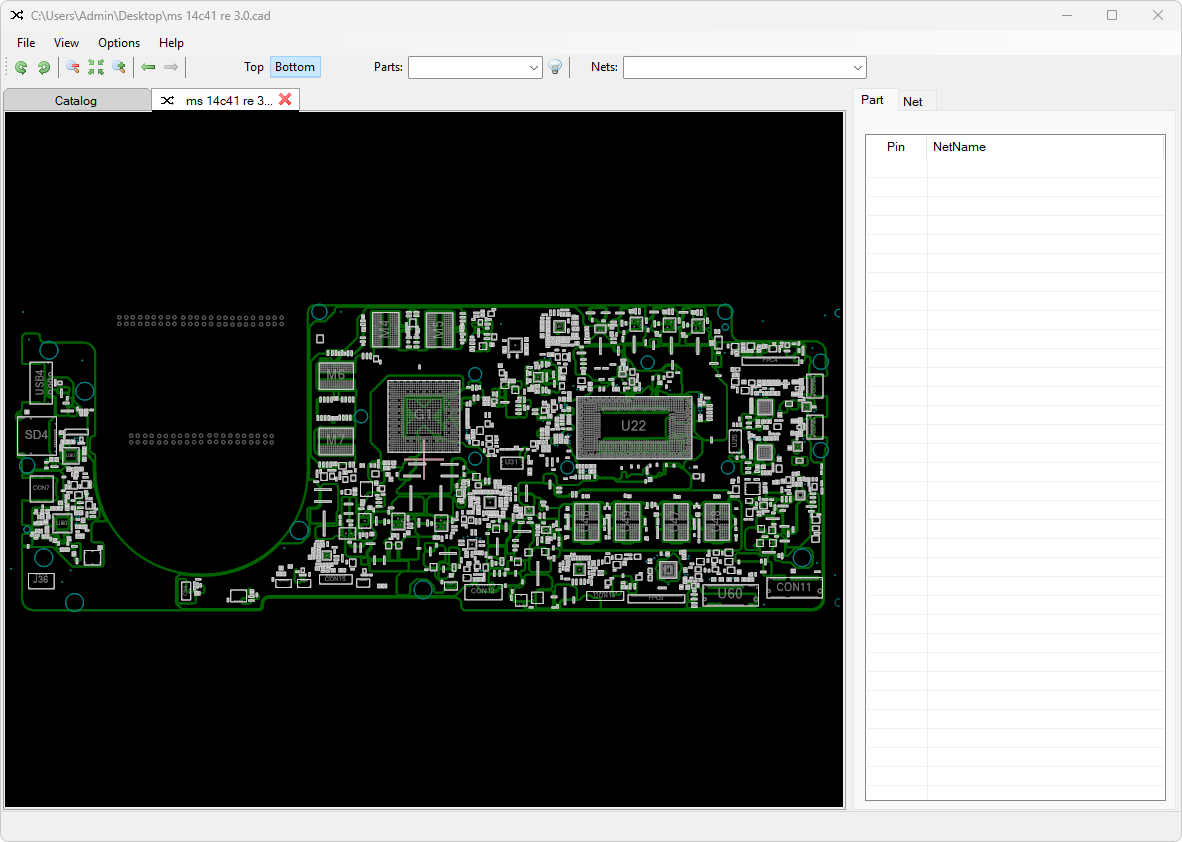Zoom out using the magnifier minus icon
Image resolution: width=1182 pixels, height=842 pixels.
(73, 67)
